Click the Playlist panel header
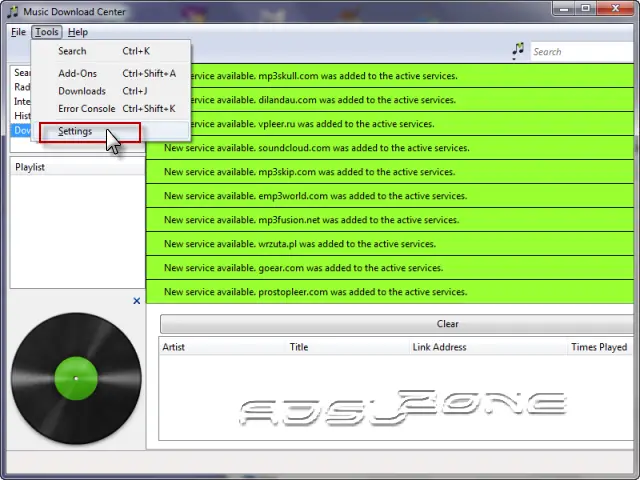The height and width of the screenshot is (480, 640). click(x=78, y=167)
